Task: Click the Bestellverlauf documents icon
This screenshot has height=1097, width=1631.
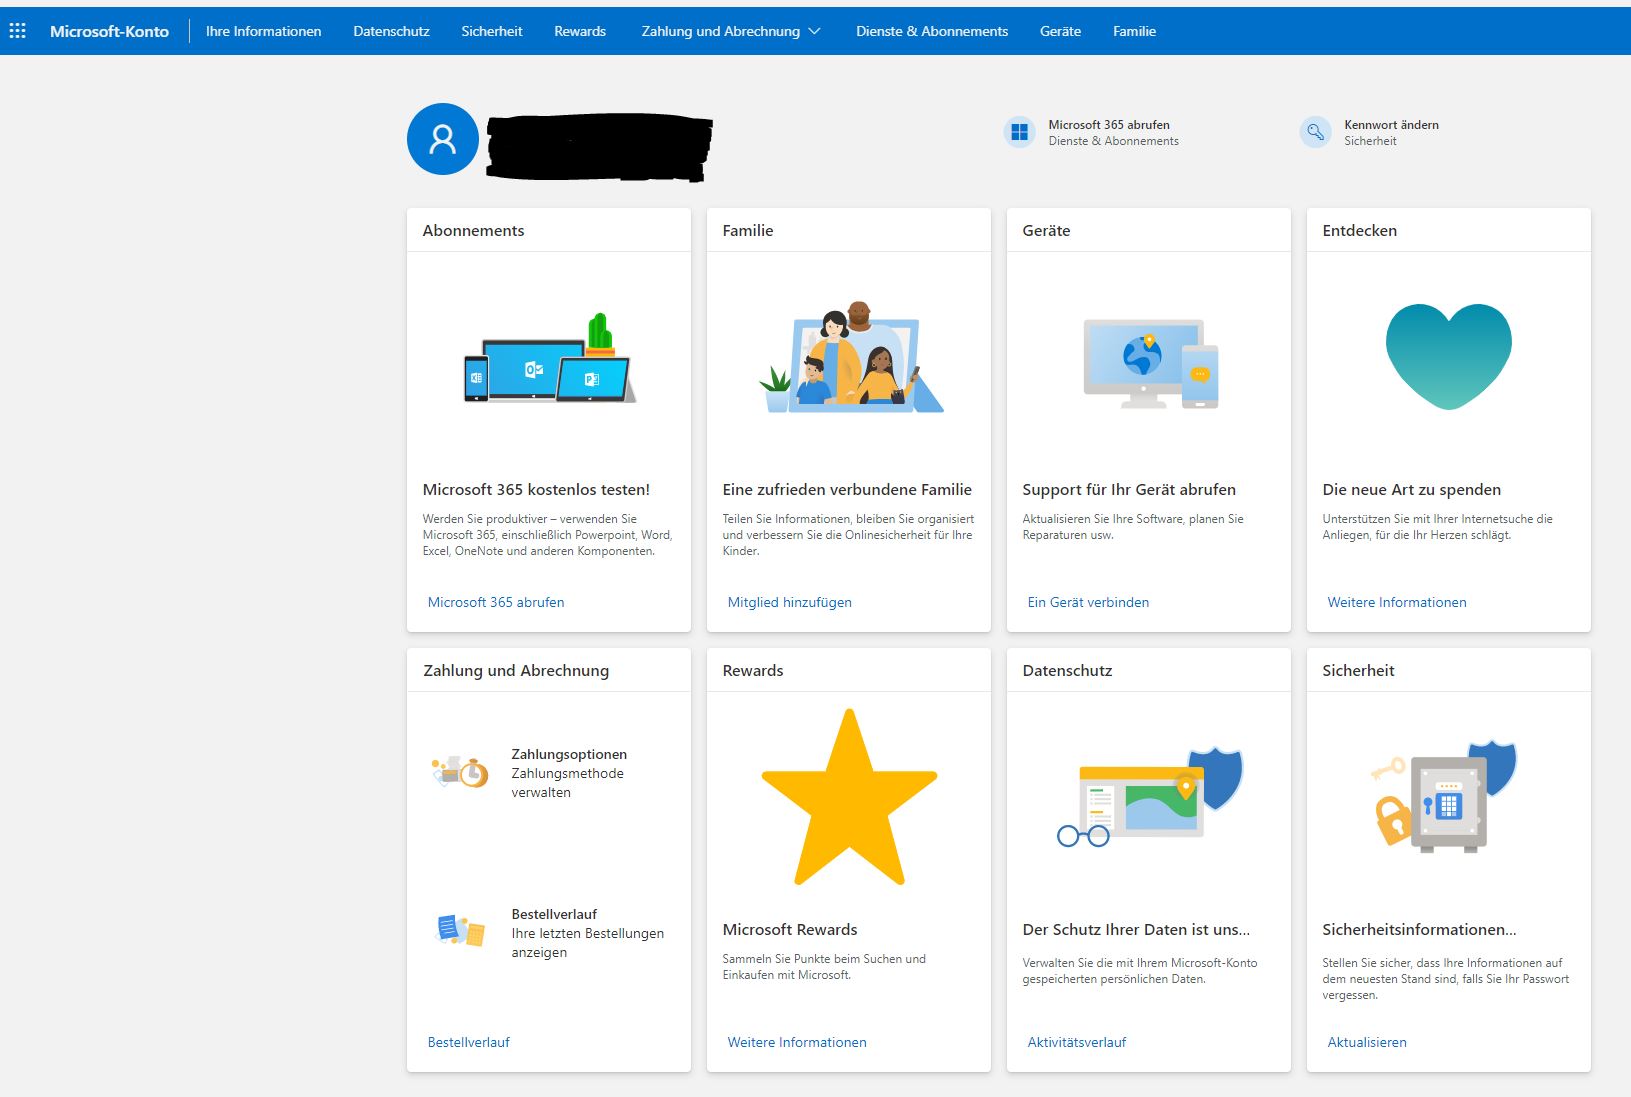Action: click(x=460, y=930)
